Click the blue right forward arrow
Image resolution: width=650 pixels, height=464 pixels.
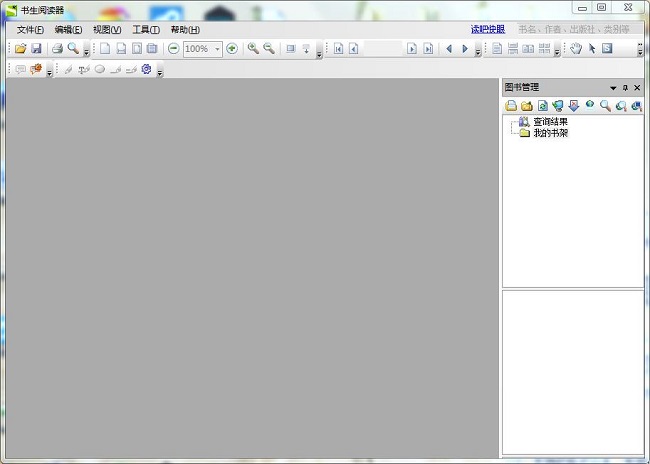[465, 49]
